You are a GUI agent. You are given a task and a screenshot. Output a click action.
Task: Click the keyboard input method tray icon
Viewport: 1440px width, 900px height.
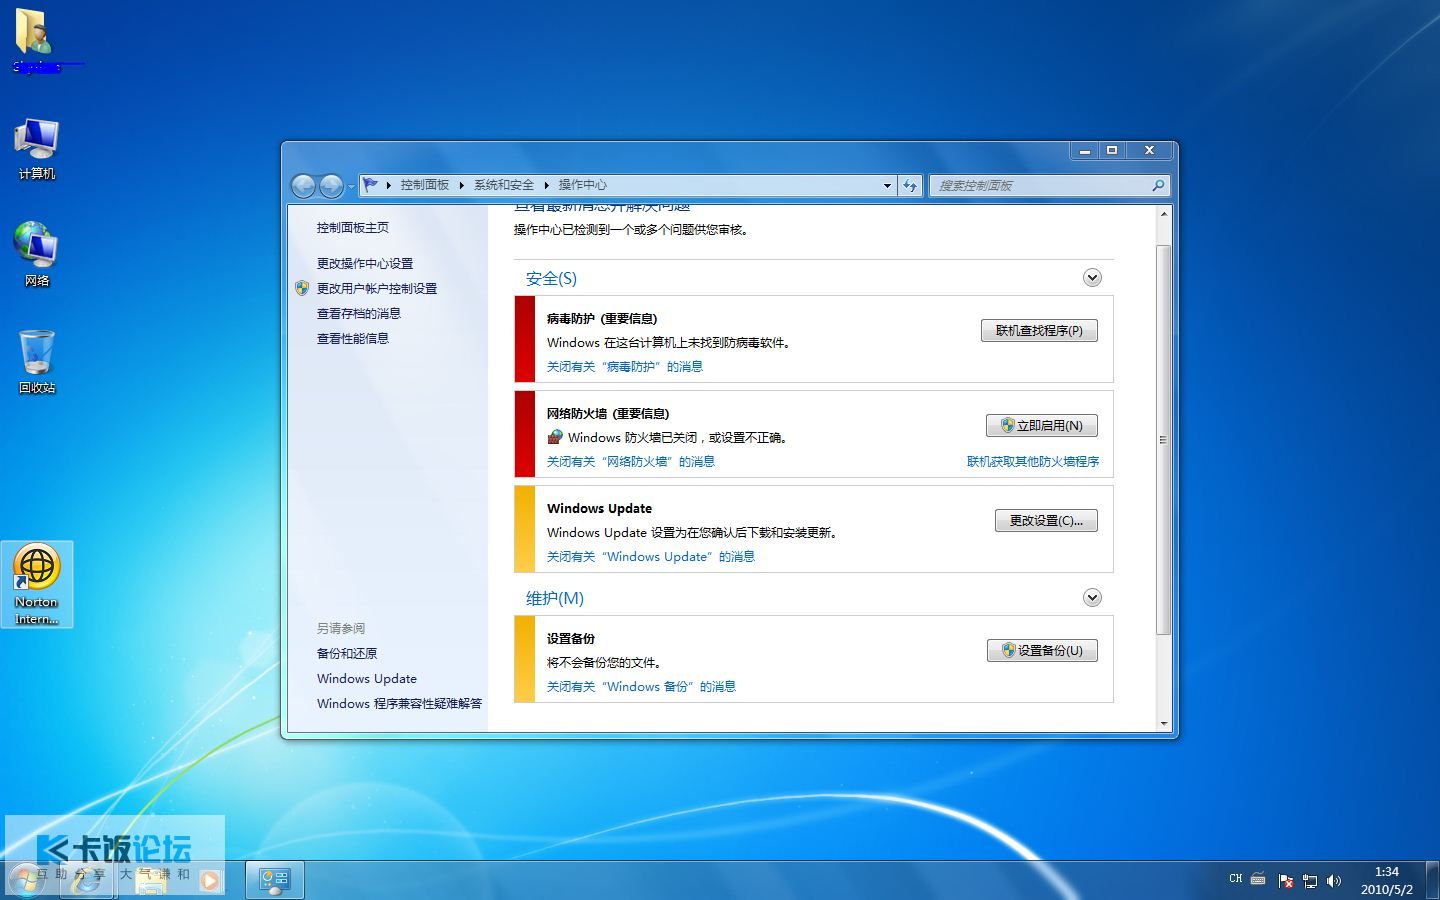tap(1258, 879)
